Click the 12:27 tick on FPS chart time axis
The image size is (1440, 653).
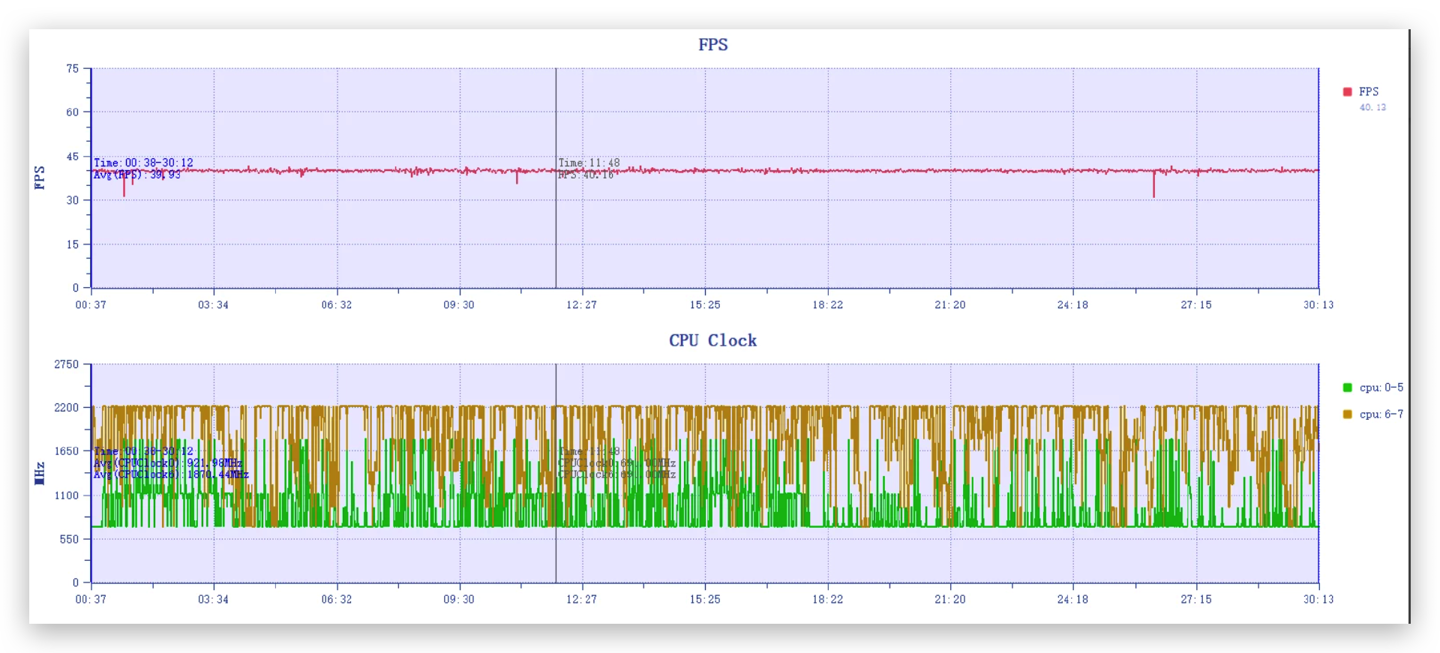coord(581,305)
